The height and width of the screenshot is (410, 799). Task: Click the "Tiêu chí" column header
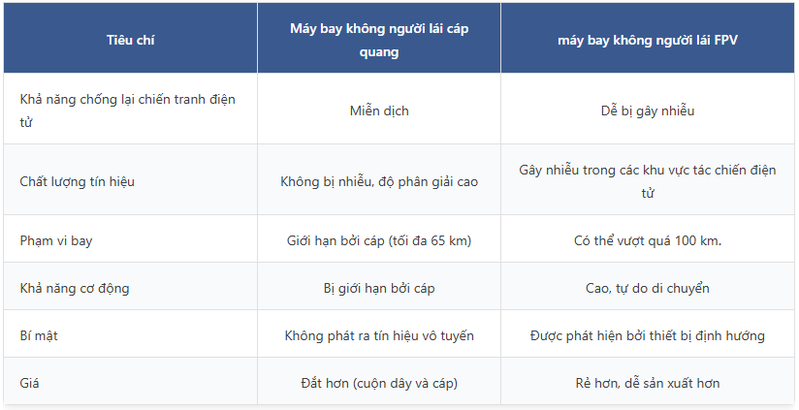pos(130,41)
